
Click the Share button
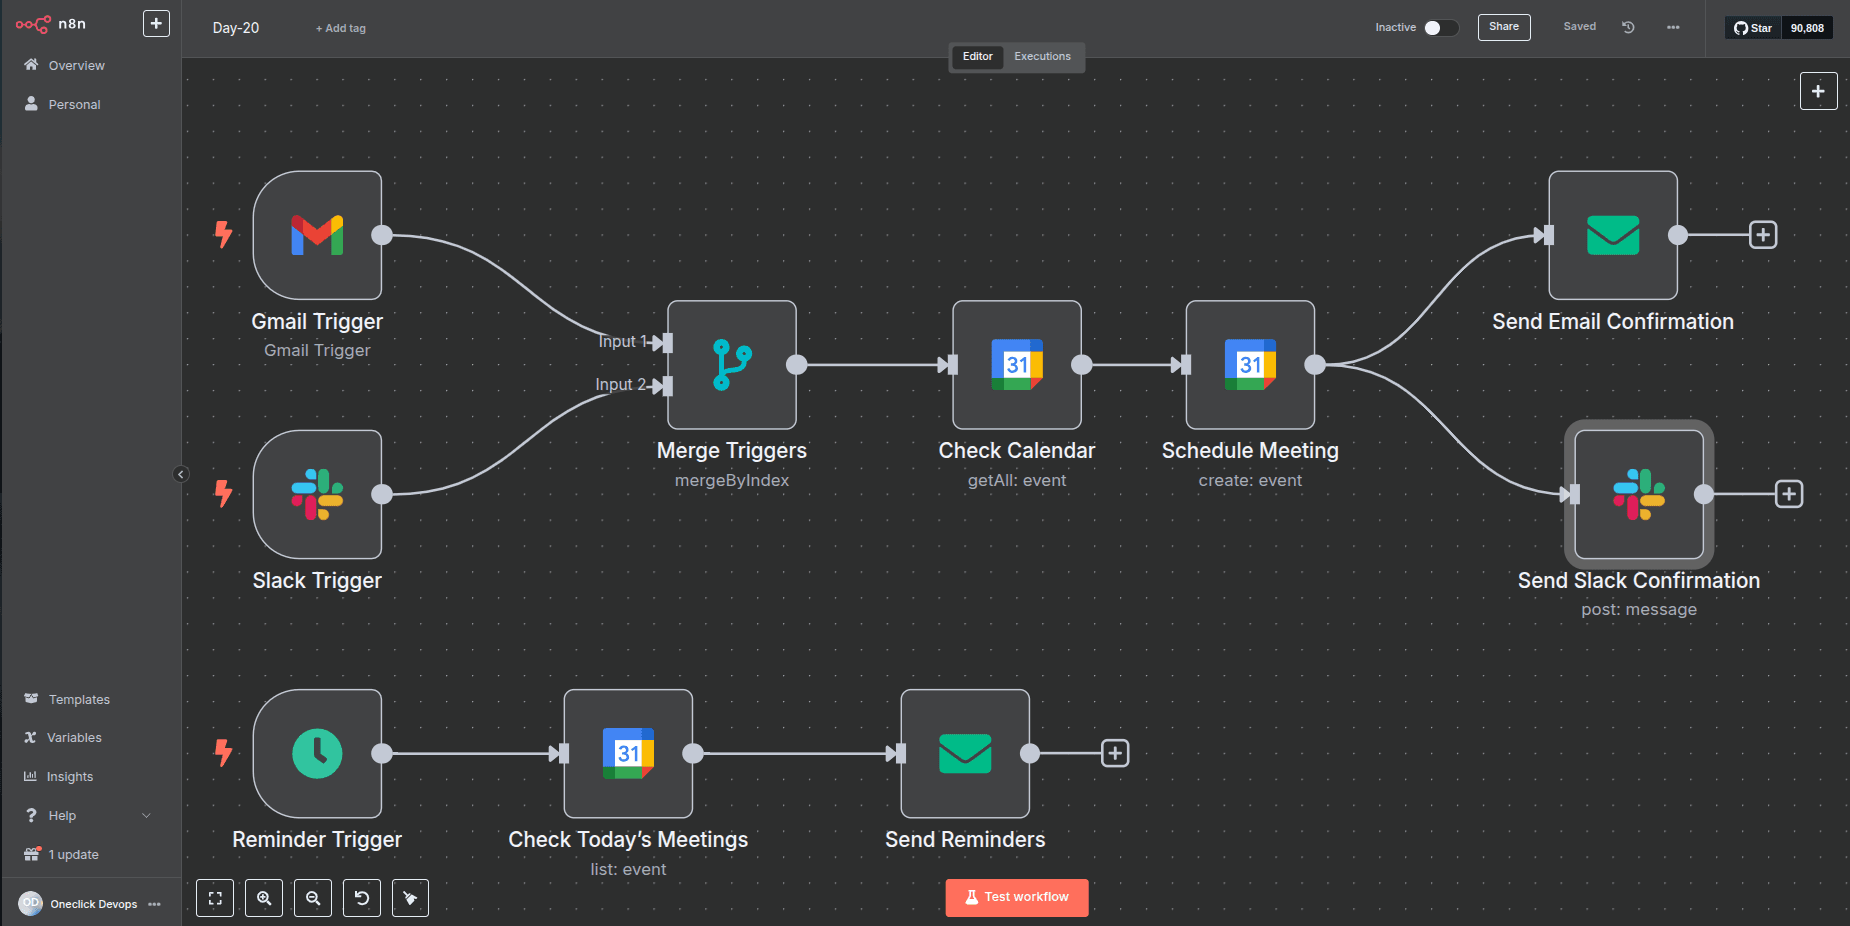pos(1504,27)
